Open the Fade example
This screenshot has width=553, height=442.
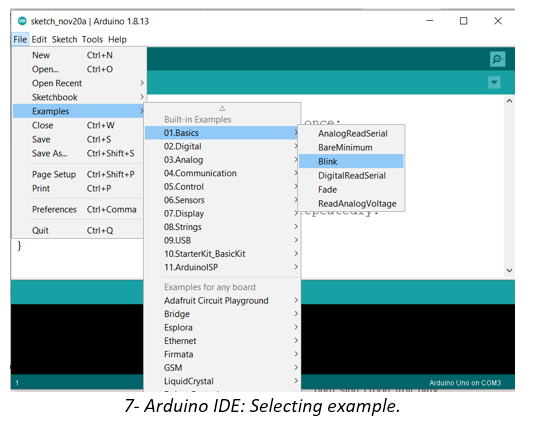click(351, 190)
